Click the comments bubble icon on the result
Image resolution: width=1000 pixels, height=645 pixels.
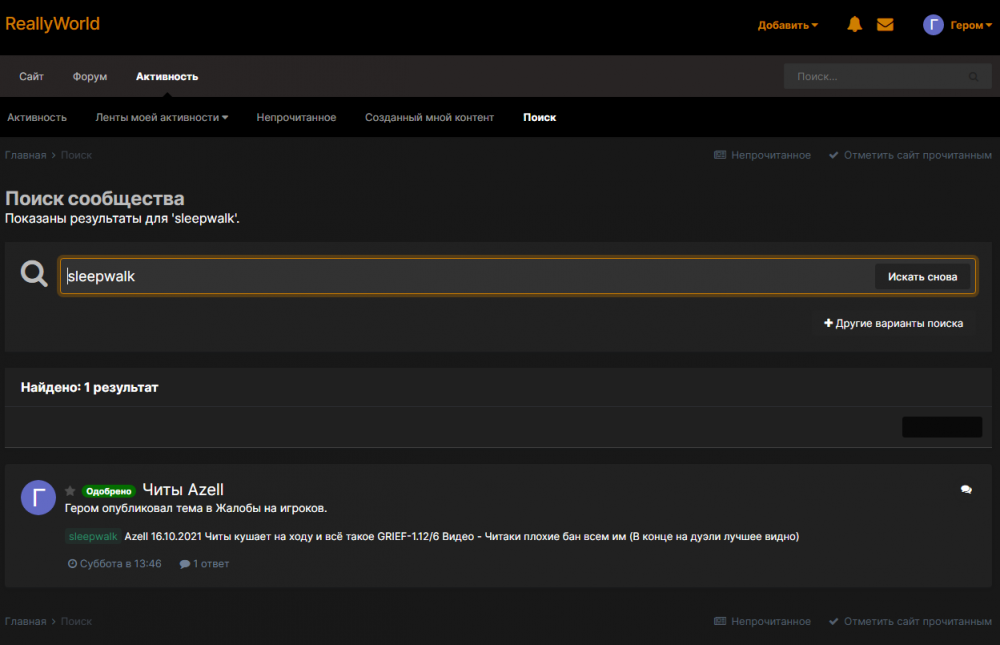(966, 489)
